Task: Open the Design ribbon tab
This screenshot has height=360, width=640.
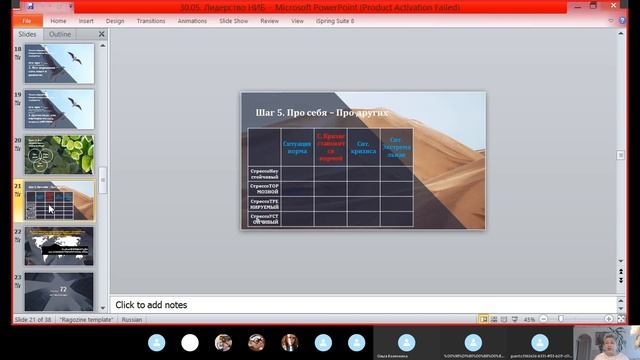Action: pyautogui.click(x=115, y=21)
